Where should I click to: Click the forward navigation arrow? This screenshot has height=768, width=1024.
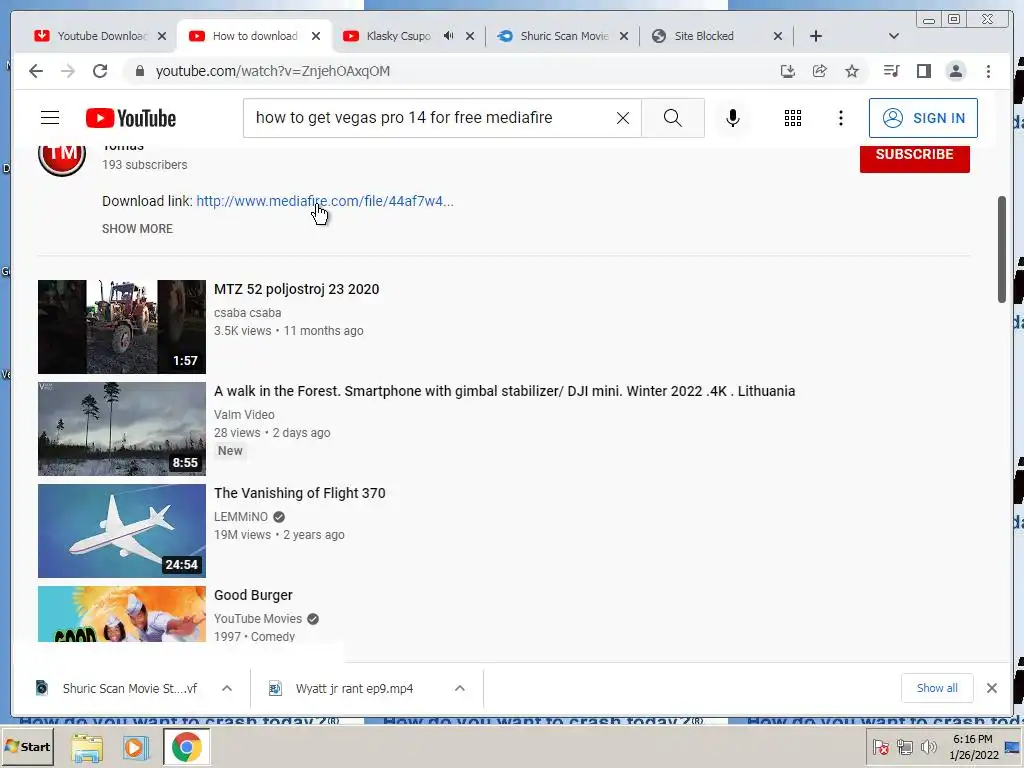[68, 71]
